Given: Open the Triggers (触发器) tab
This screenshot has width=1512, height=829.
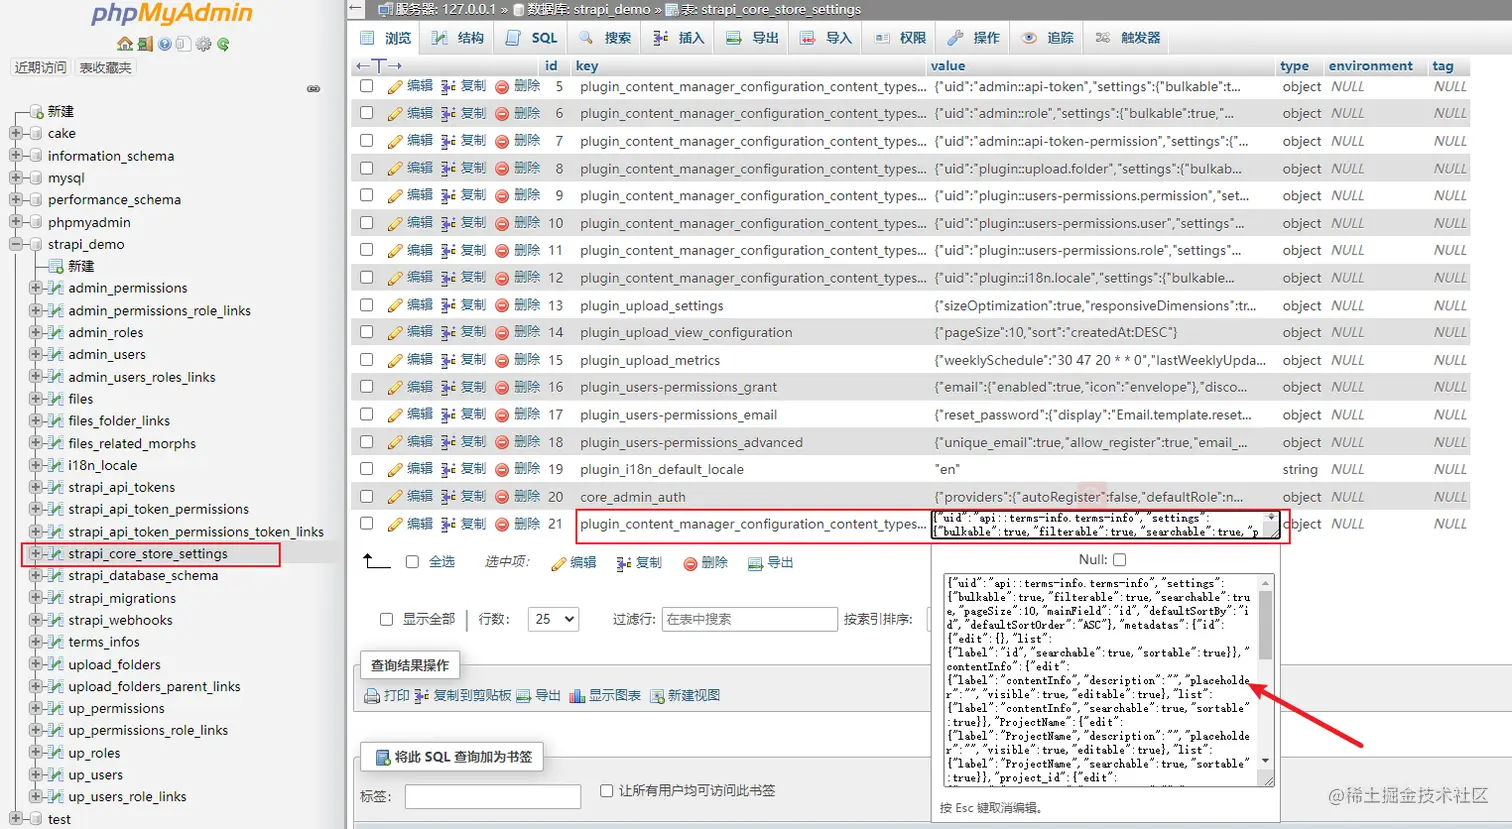Looking at the screenshot, I should [1128, 38].
